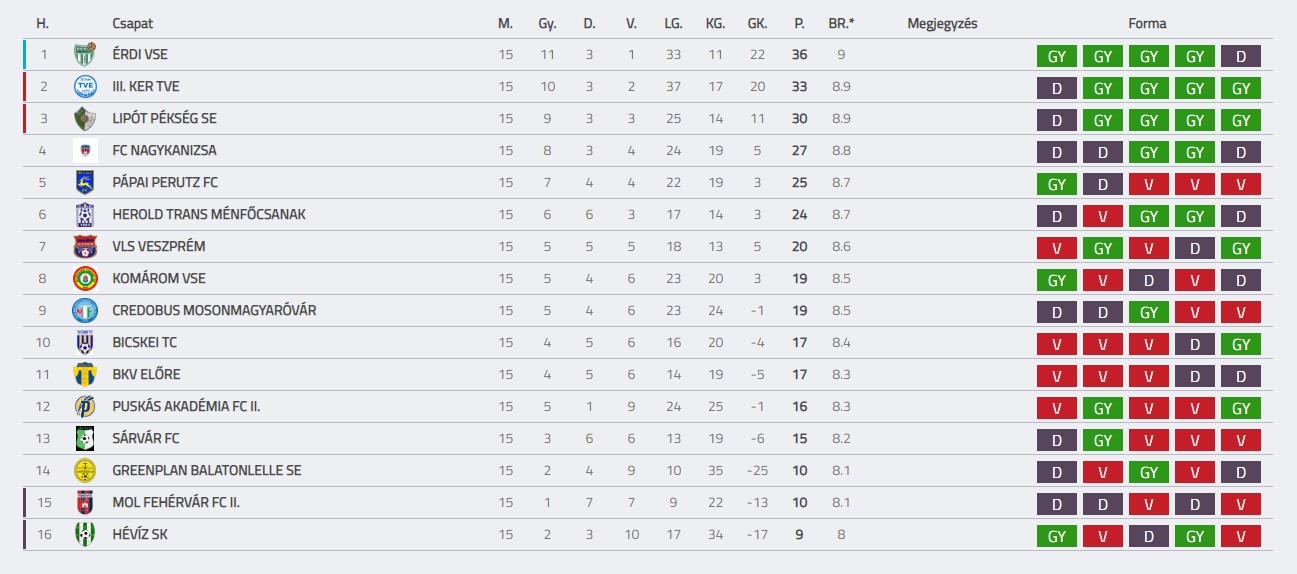Open the Credobus Mosonmagyaróvár team link
The height and width of the screenshot is (574, 1297).
tap(214, 311)
